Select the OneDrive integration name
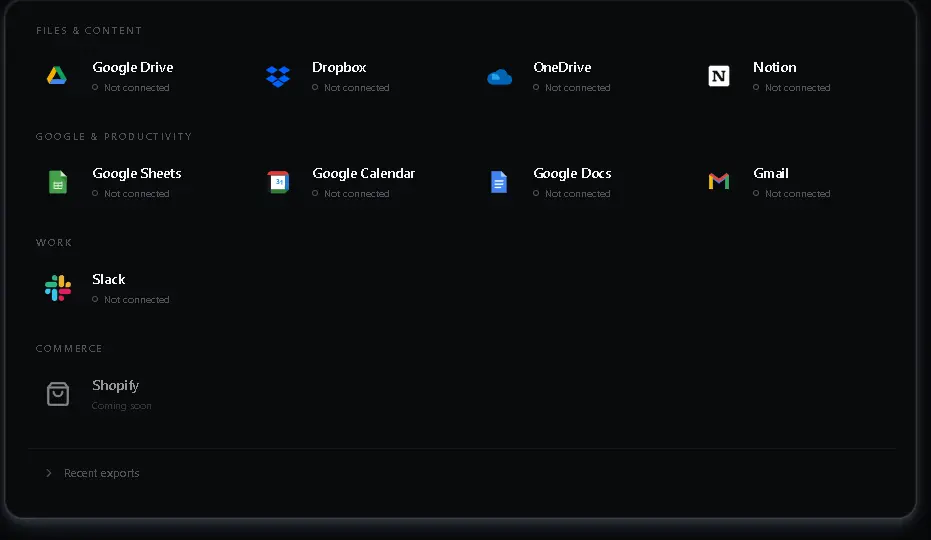 tap(562, 67)
